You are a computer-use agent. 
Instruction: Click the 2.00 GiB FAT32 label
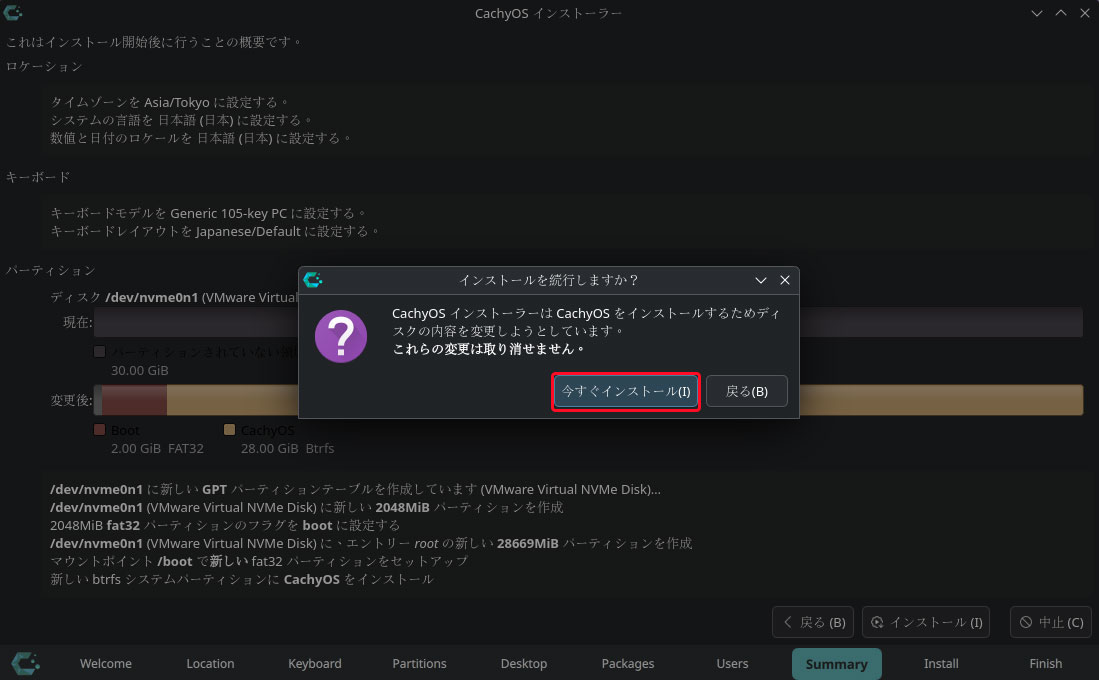click(157, 449)
